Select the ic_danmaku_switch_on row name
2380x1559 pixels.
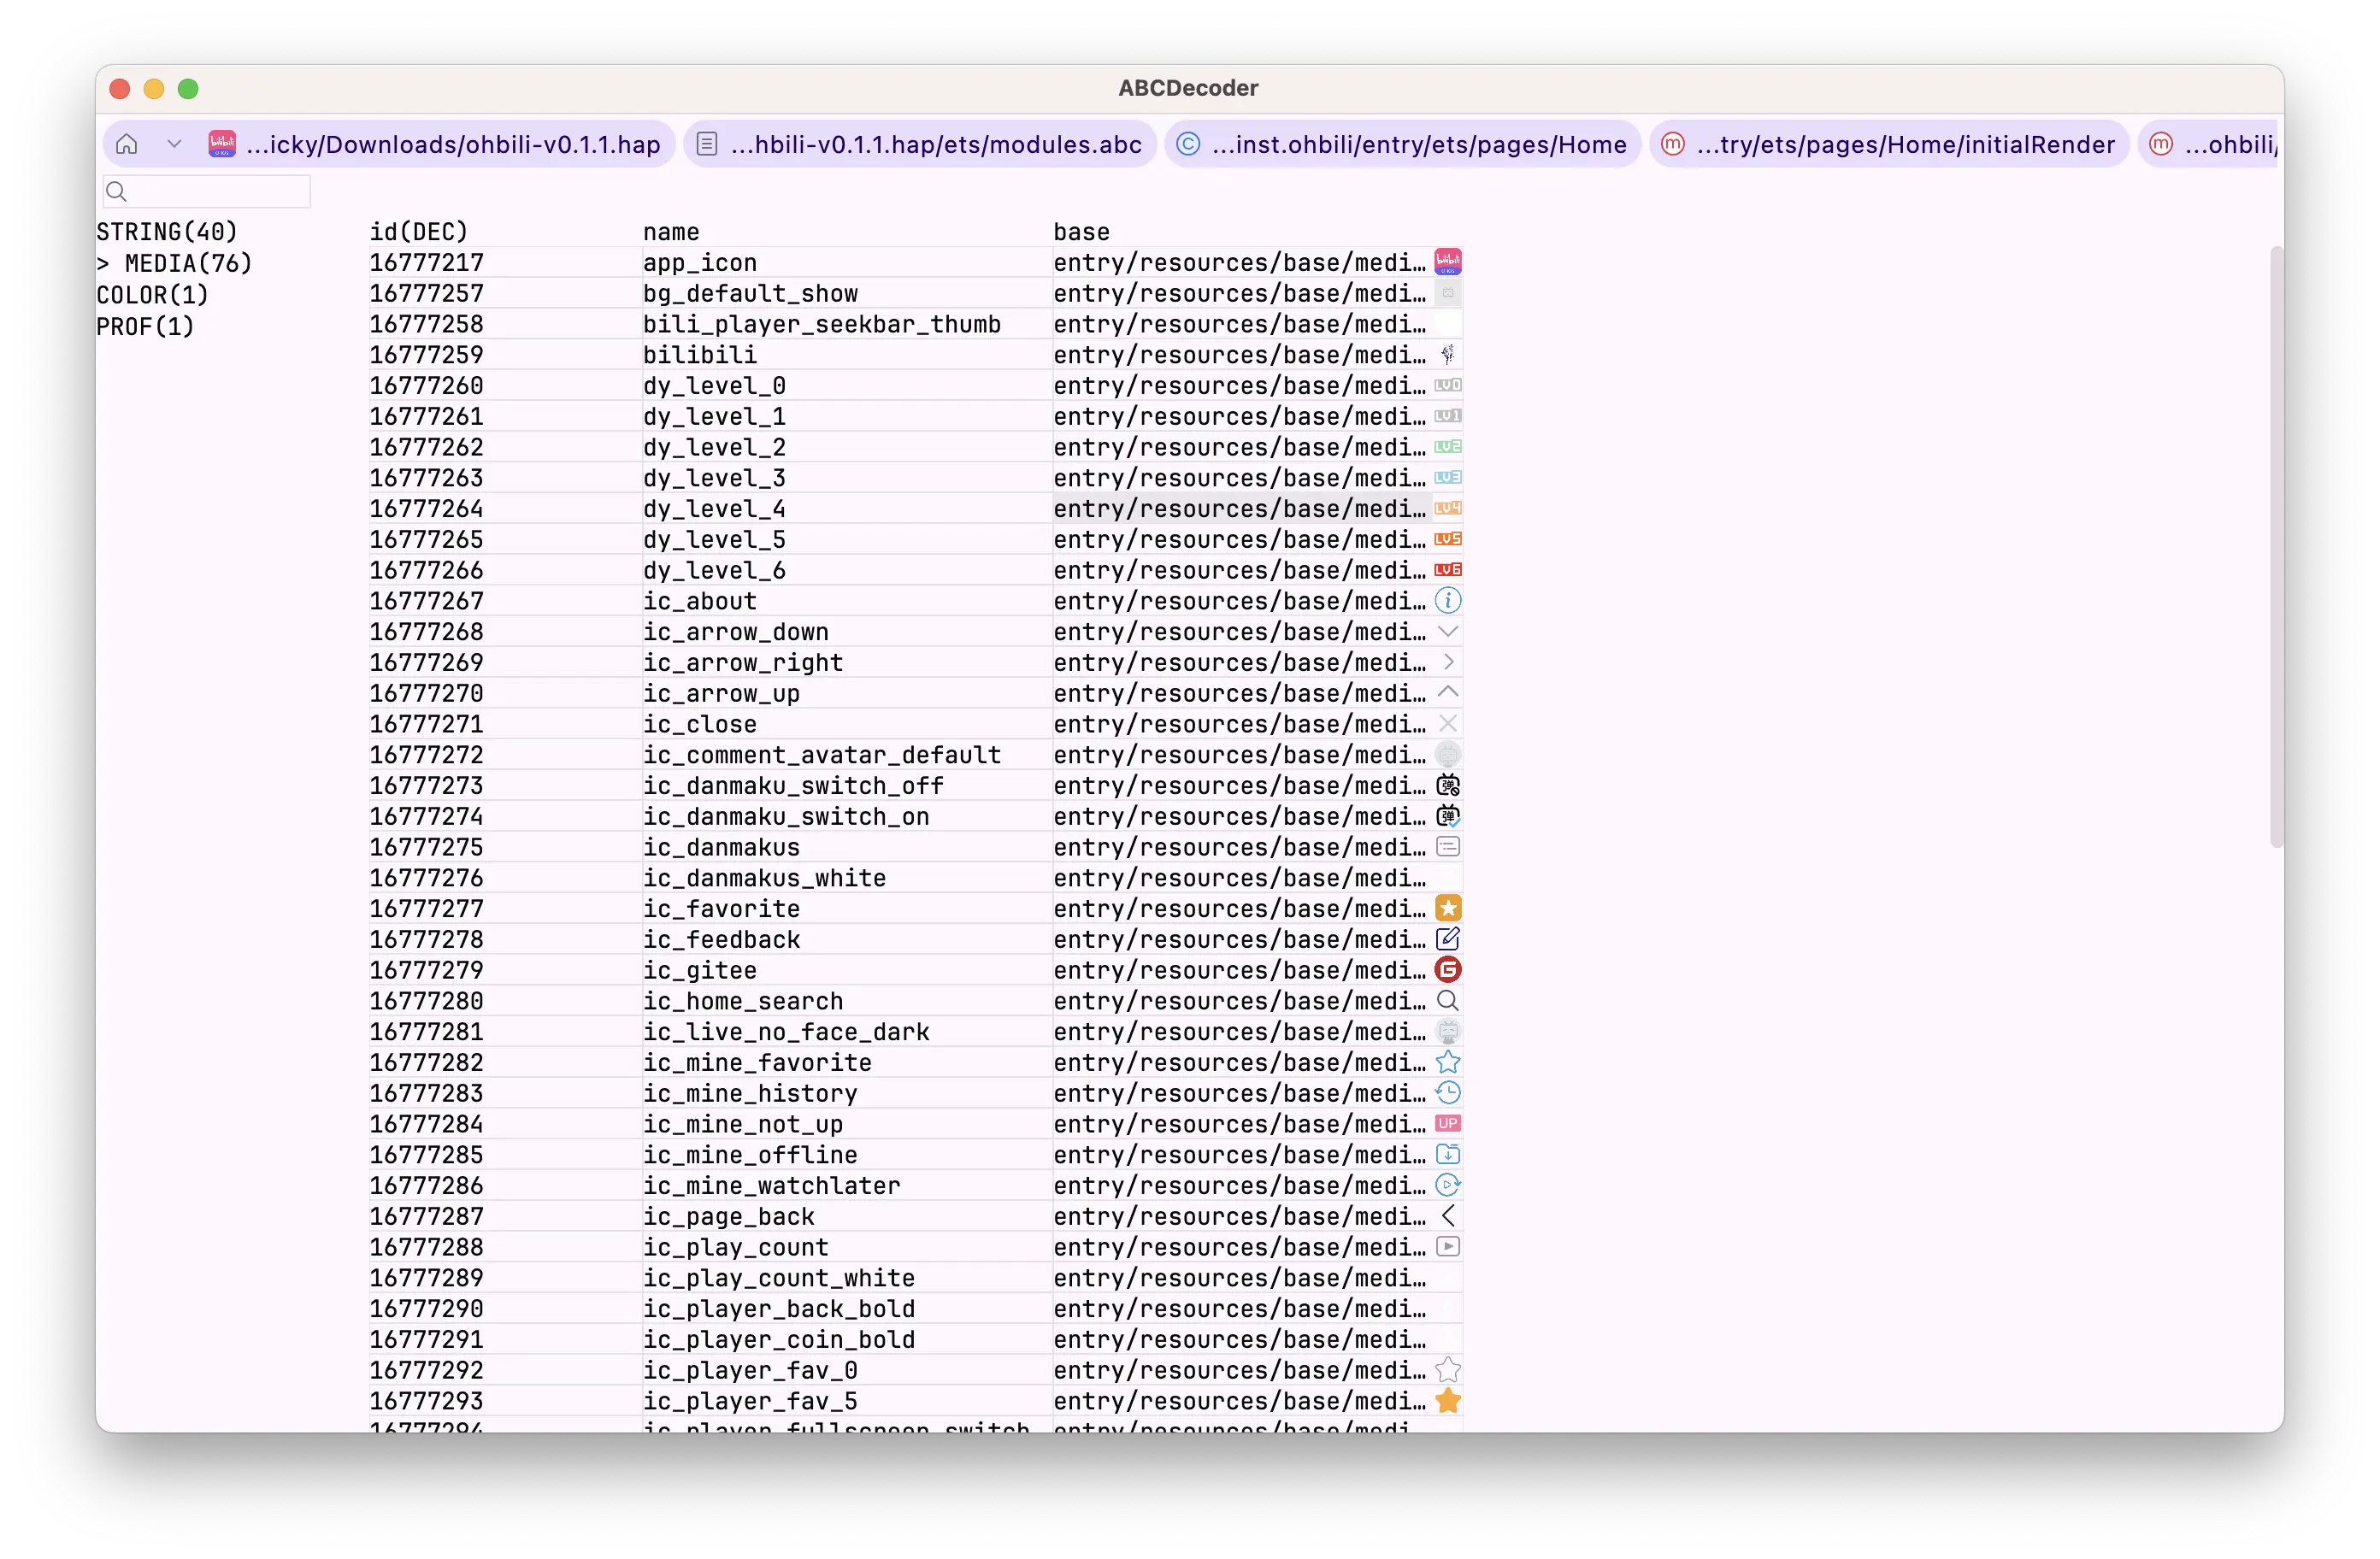pos(785,816)
